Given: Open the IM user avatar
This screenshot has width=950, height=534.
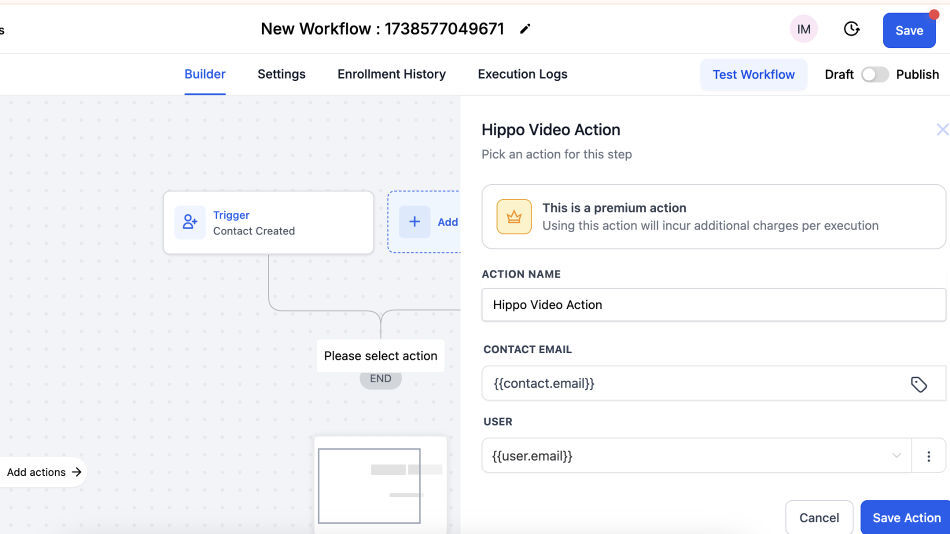Looking at the screenshot, I should pyautogui.click(x=803, y=29).
